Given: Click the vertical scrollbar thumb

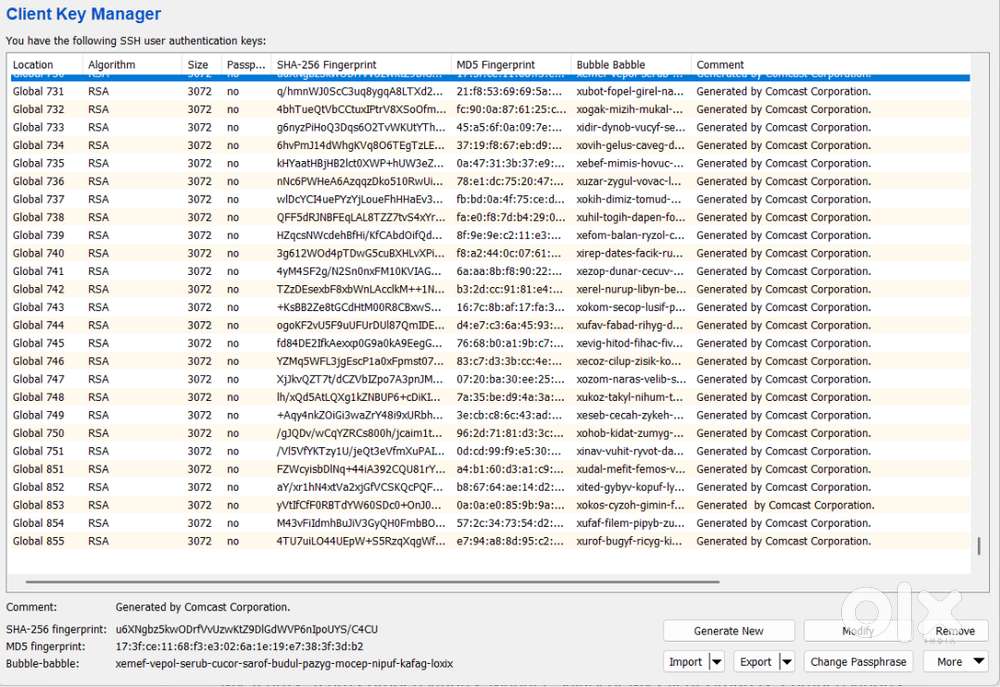Looking at the screenshot, I should [979, 545].
